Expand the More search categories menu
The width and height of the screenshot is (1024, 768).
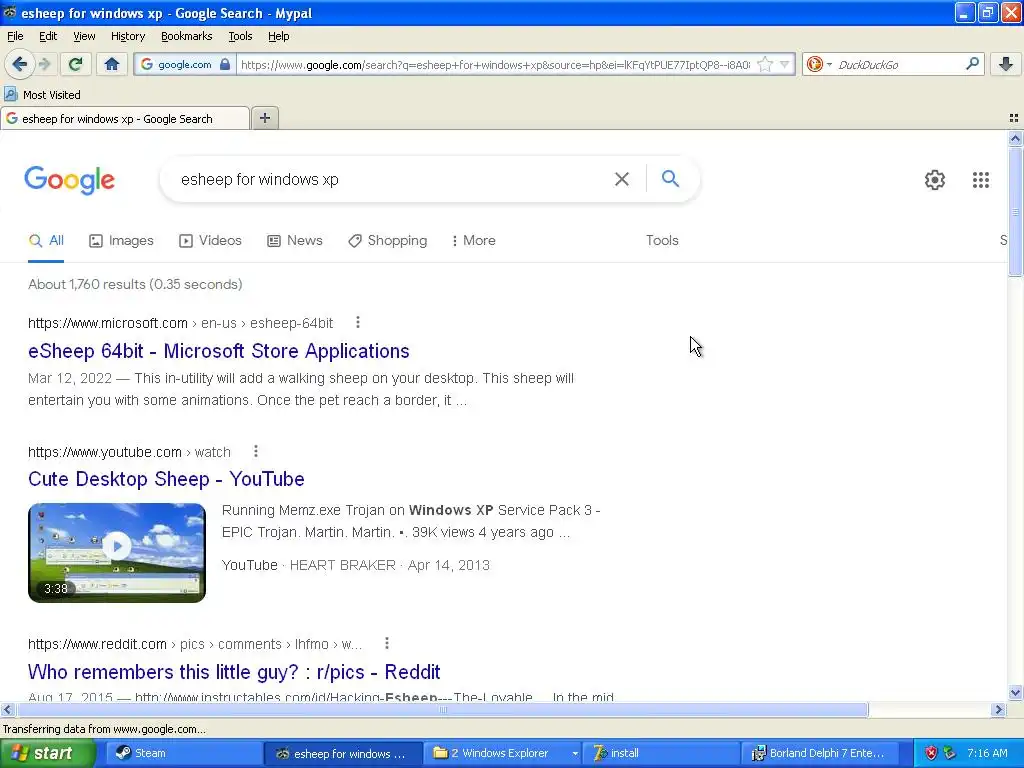pyautogui.click(x=473, y=240)
